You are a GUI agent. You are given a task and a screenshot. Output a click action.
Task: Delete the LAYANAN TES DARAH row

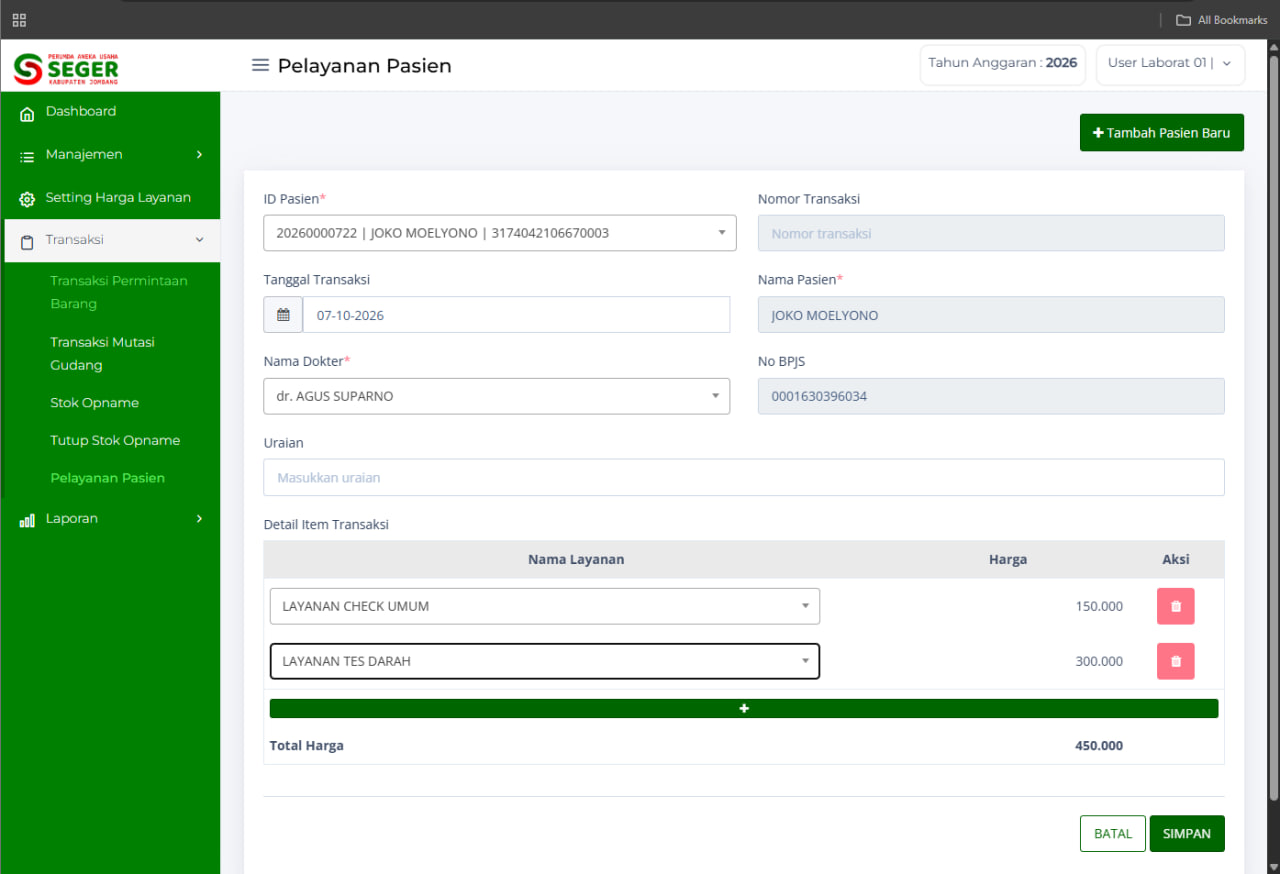(1176, 661)
